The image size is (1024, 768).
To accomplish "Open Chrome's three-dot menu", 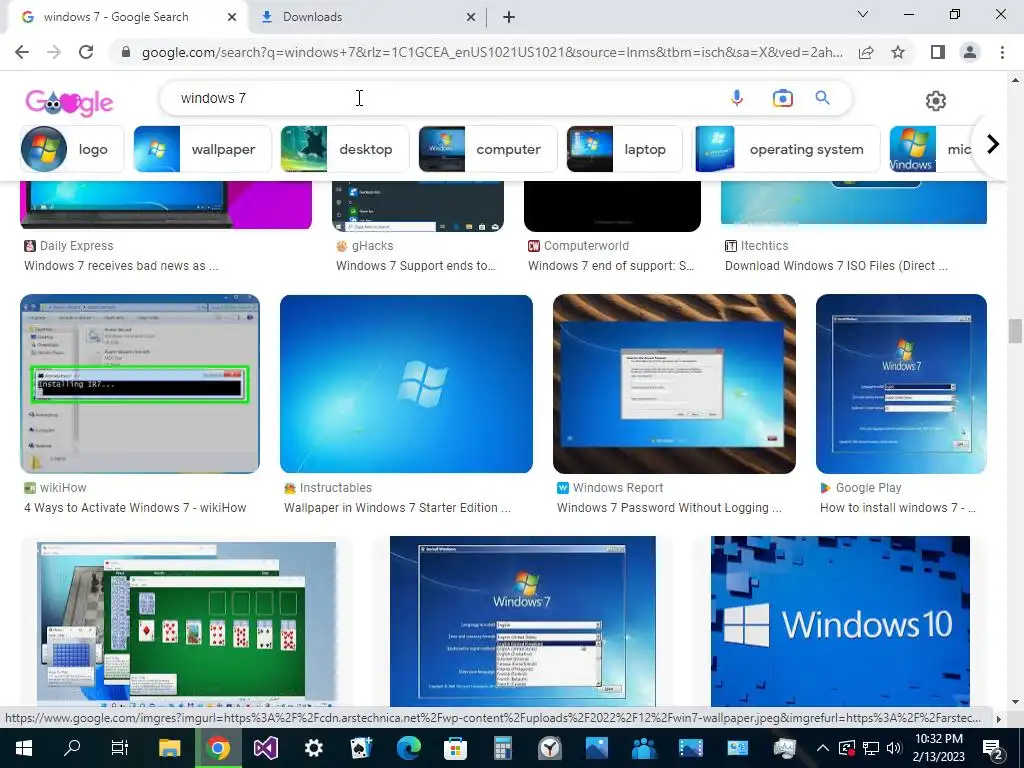I will [1002, 52].
